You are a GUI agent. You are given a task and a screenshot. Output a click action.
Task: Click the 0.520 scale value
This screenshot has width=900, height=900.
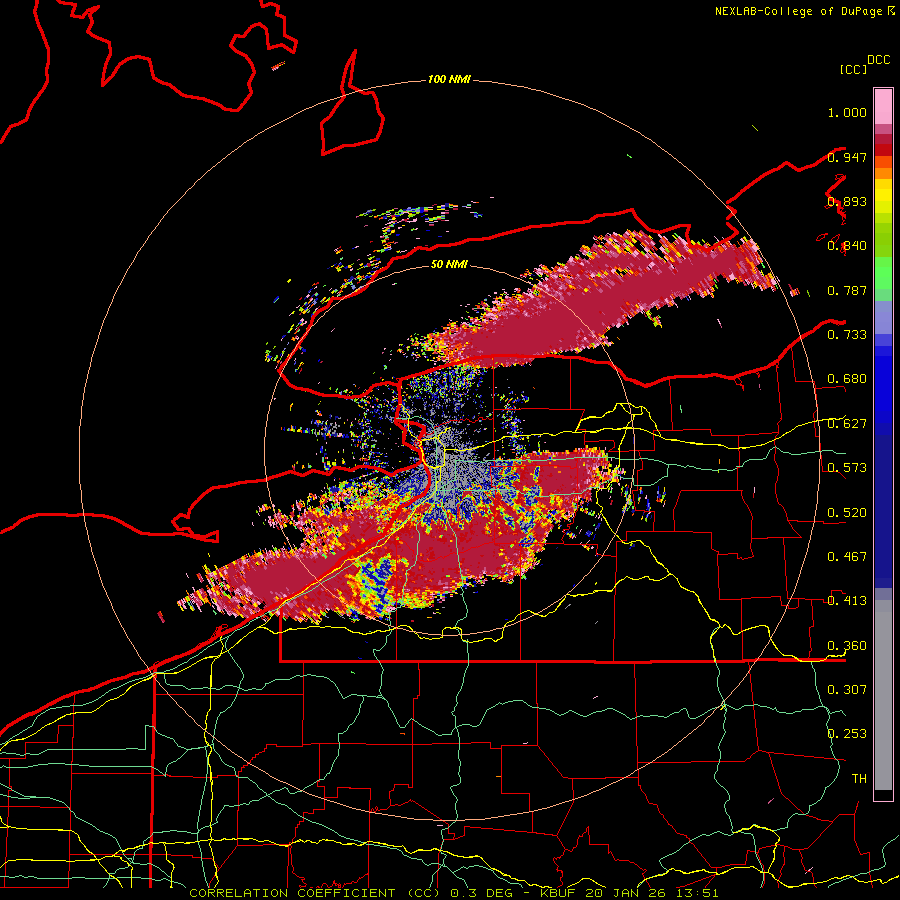click(847, 512)
